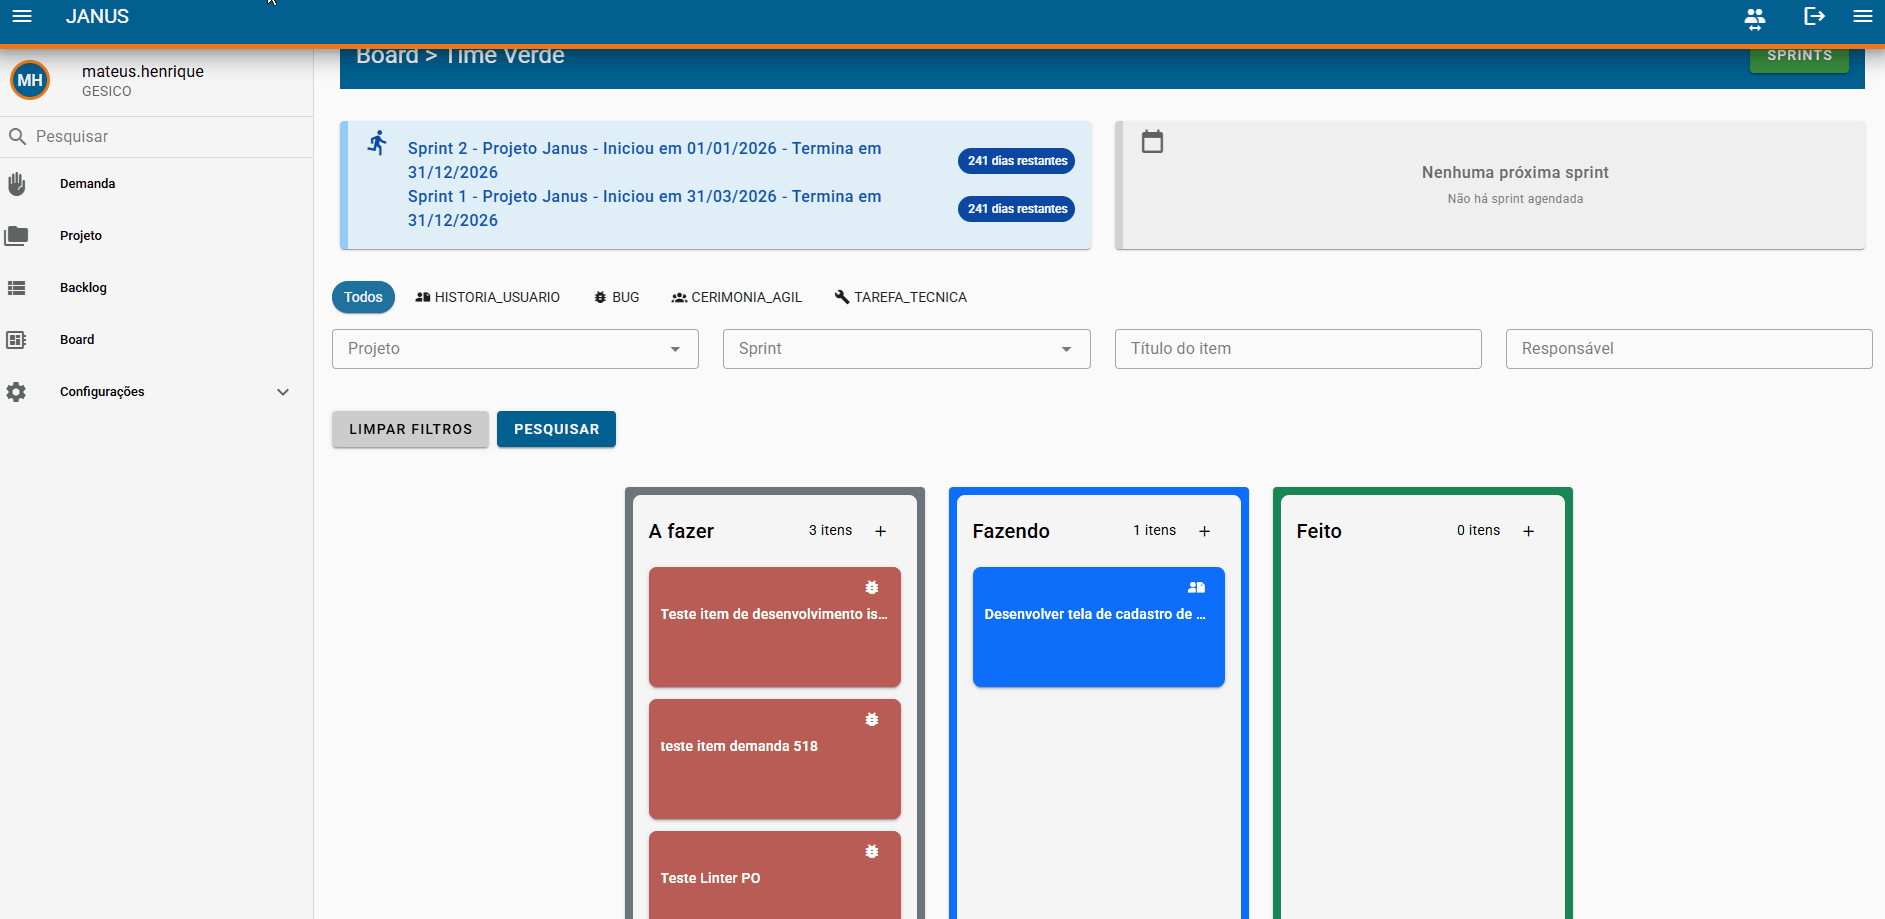Click the logout icon in header
The height and width of the screenshot is (919, 1885).
click(x=1814, y=16)
